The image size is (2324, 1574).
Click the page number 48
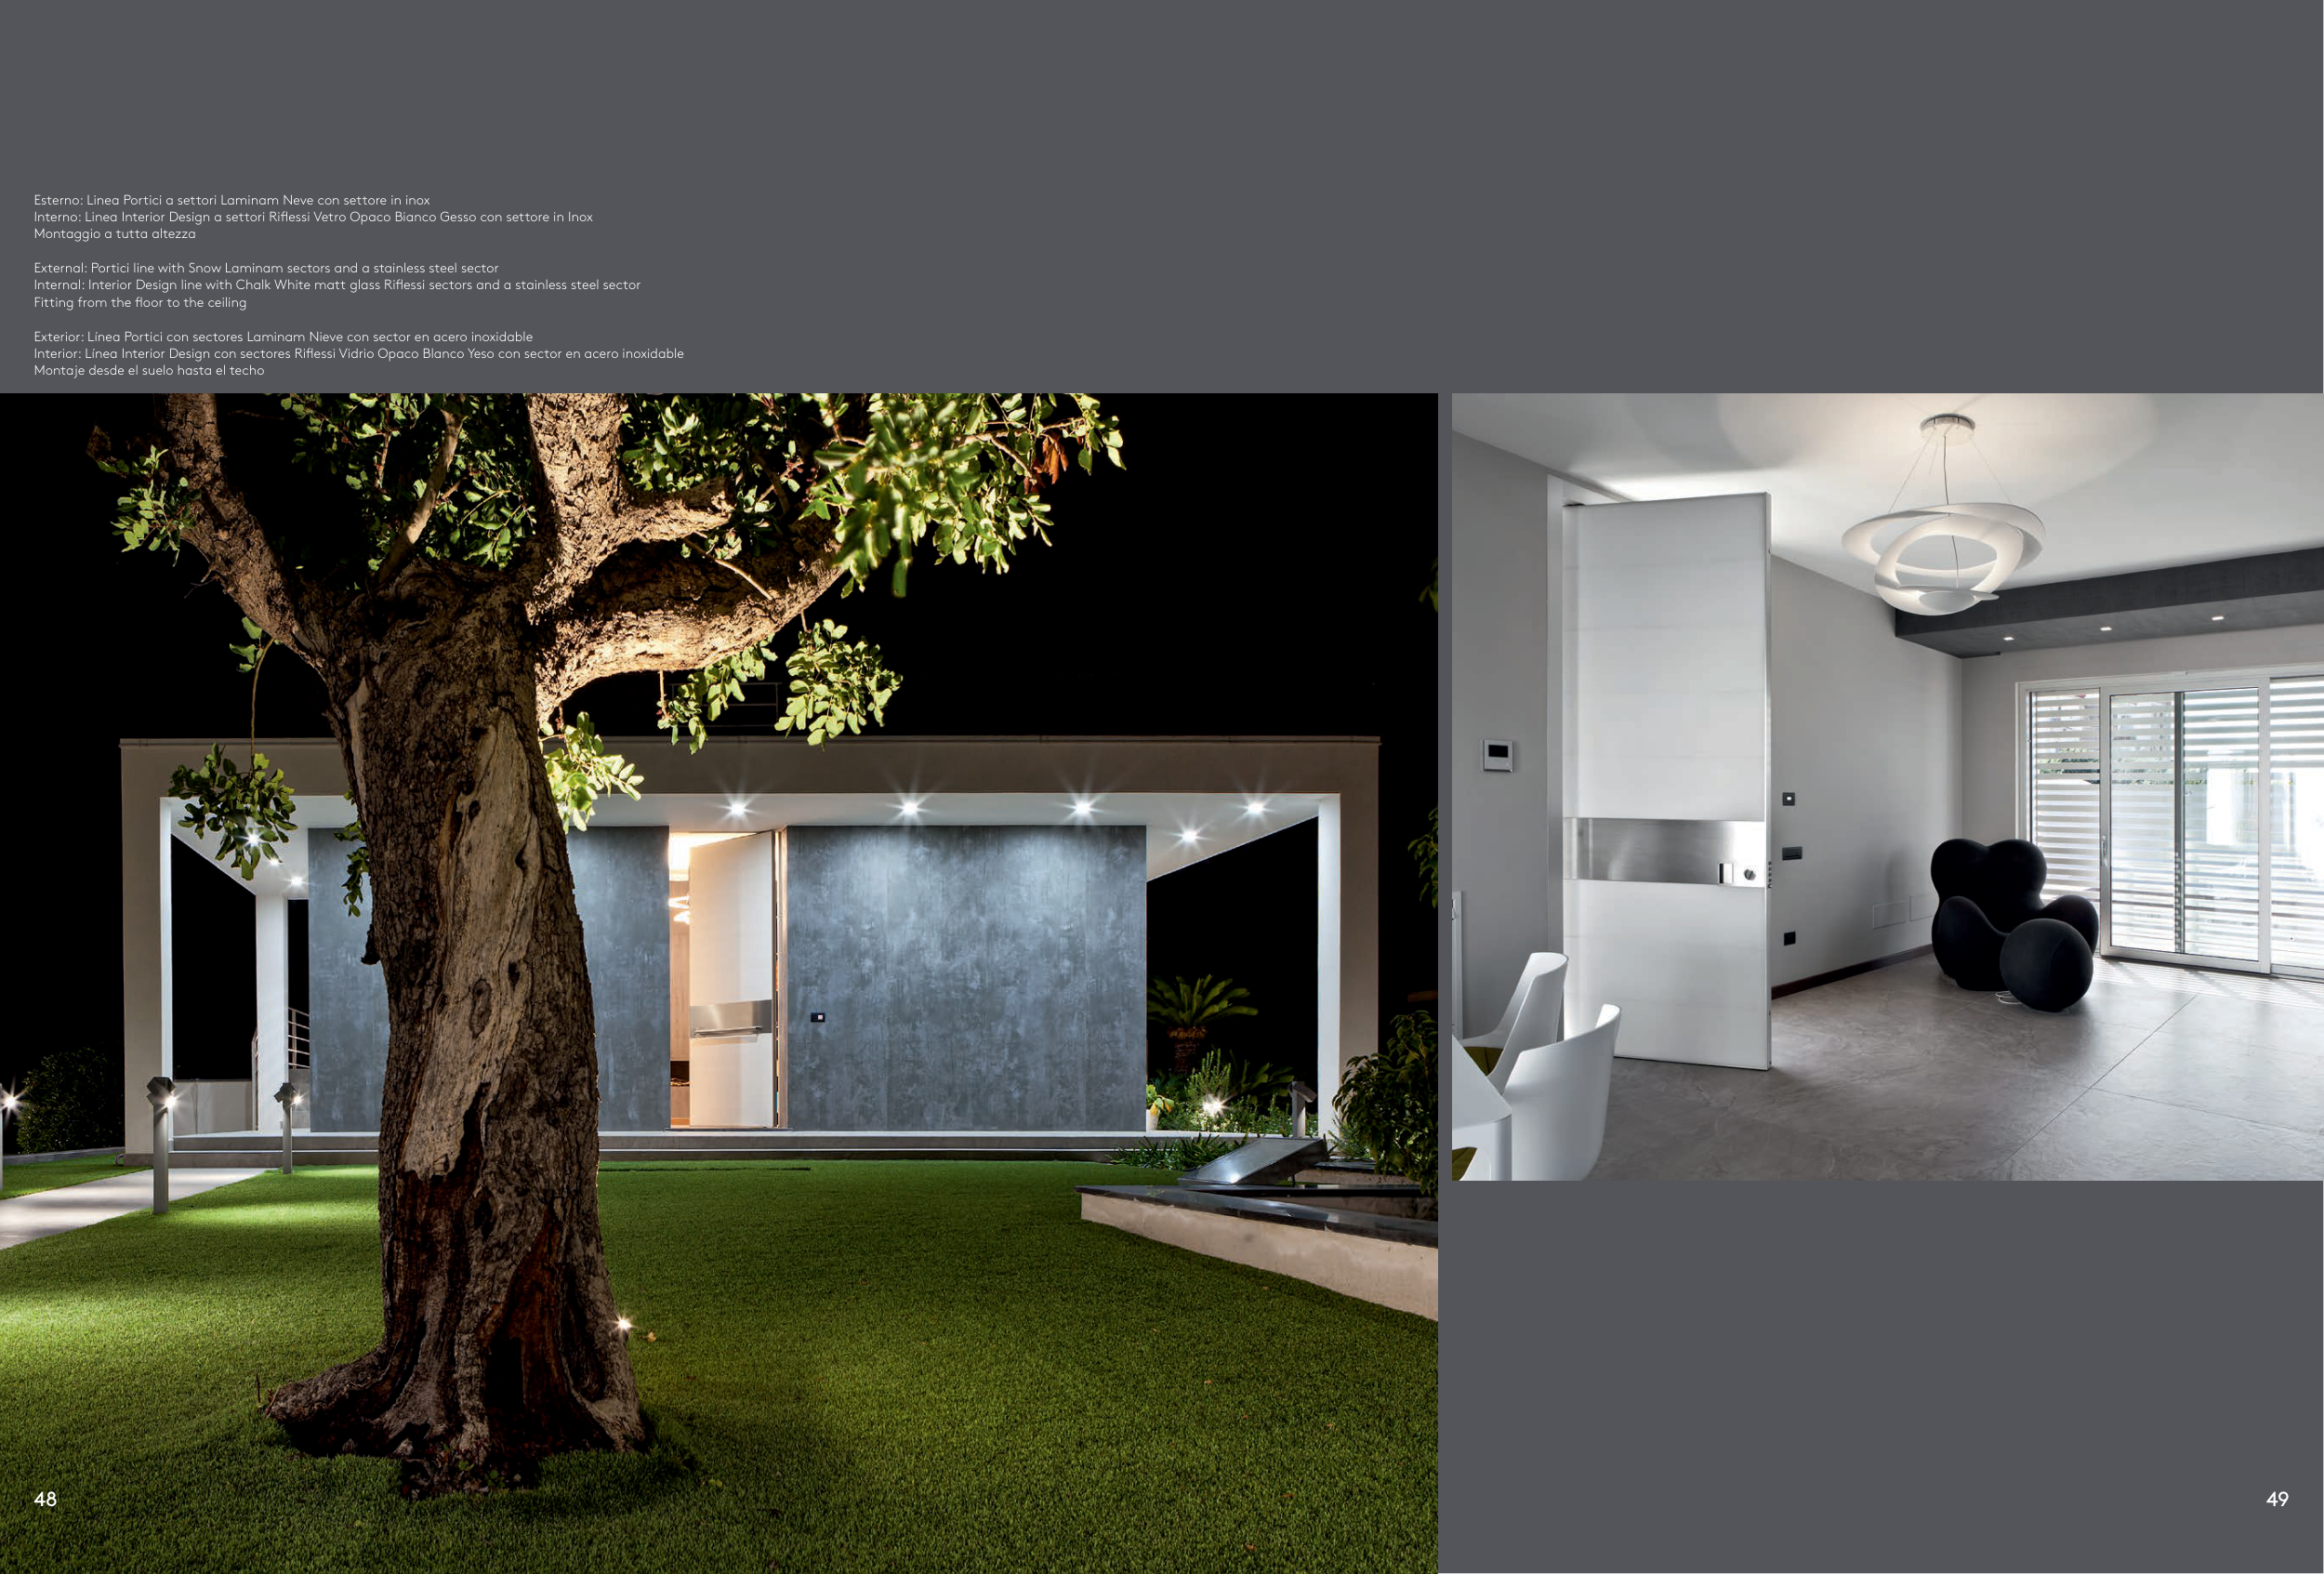click(45, 1499)
